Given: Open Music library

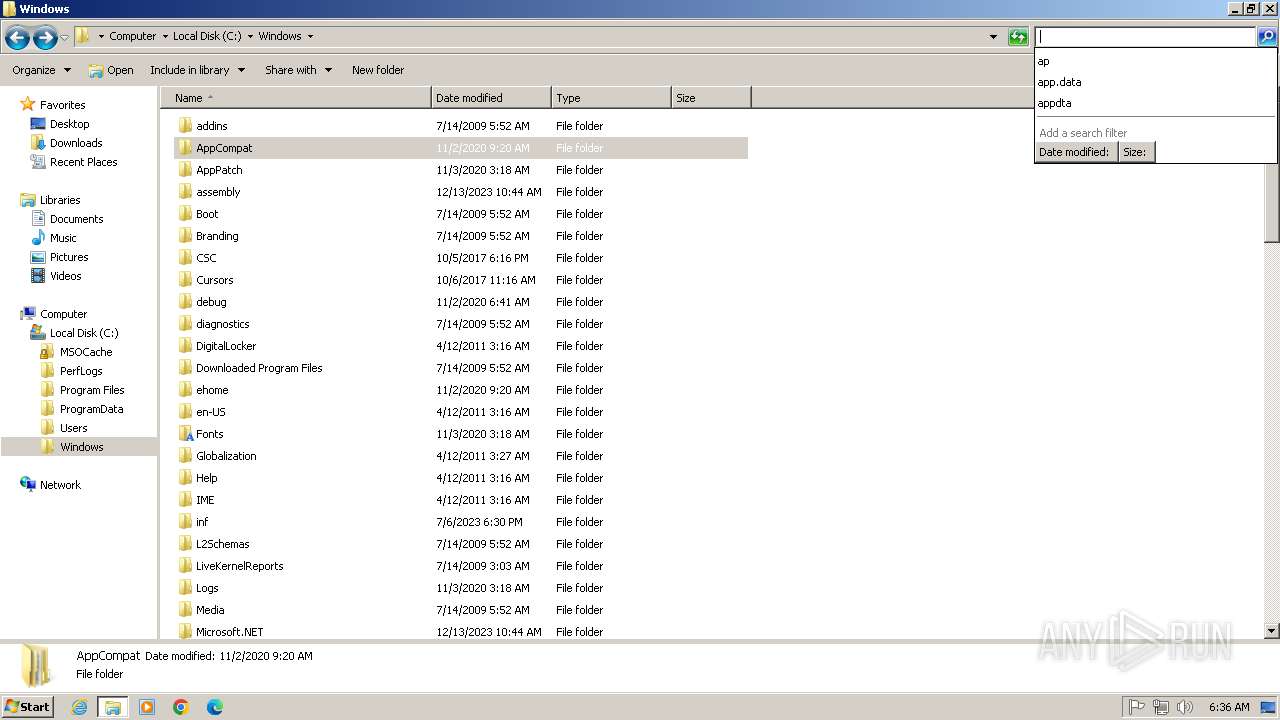Looking at the screenshot, I should 63,238.
